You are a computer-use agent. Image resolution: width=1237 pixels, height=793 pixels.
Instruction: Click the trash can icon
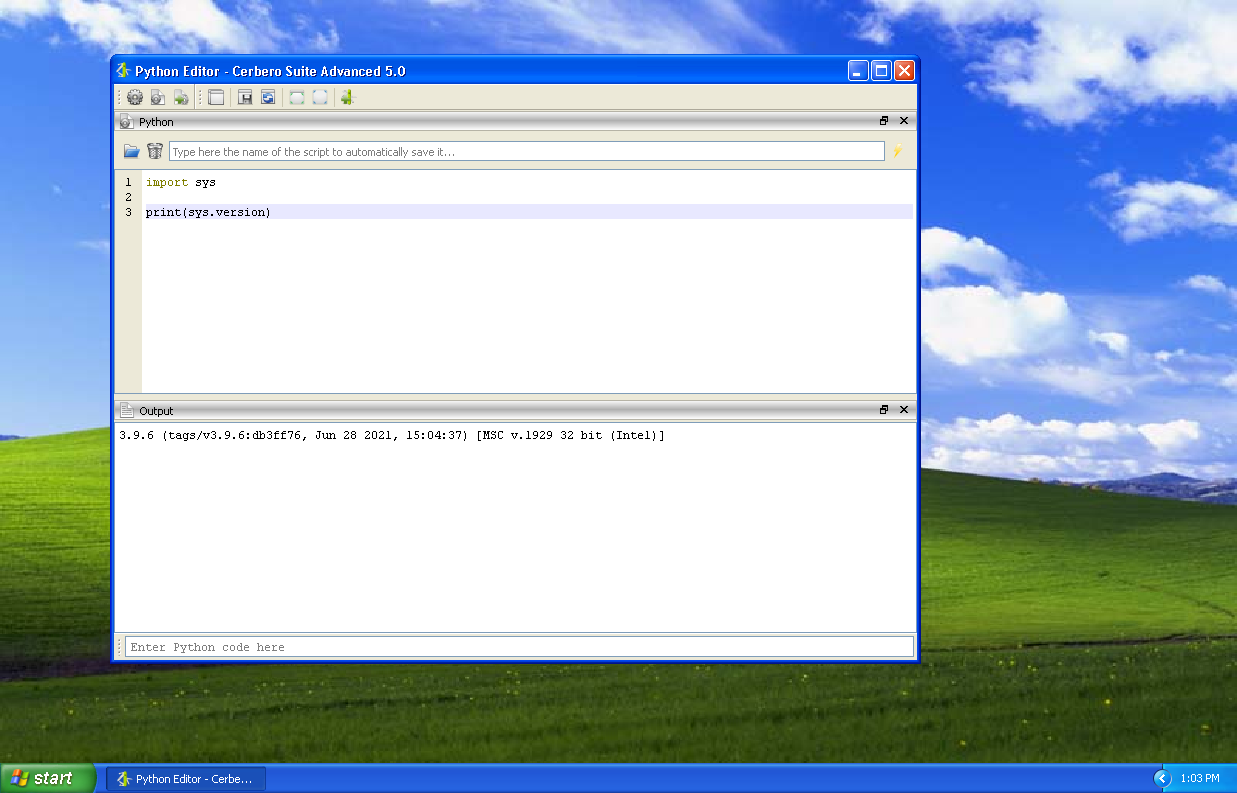pyautogui.click(x=155, y=151)
